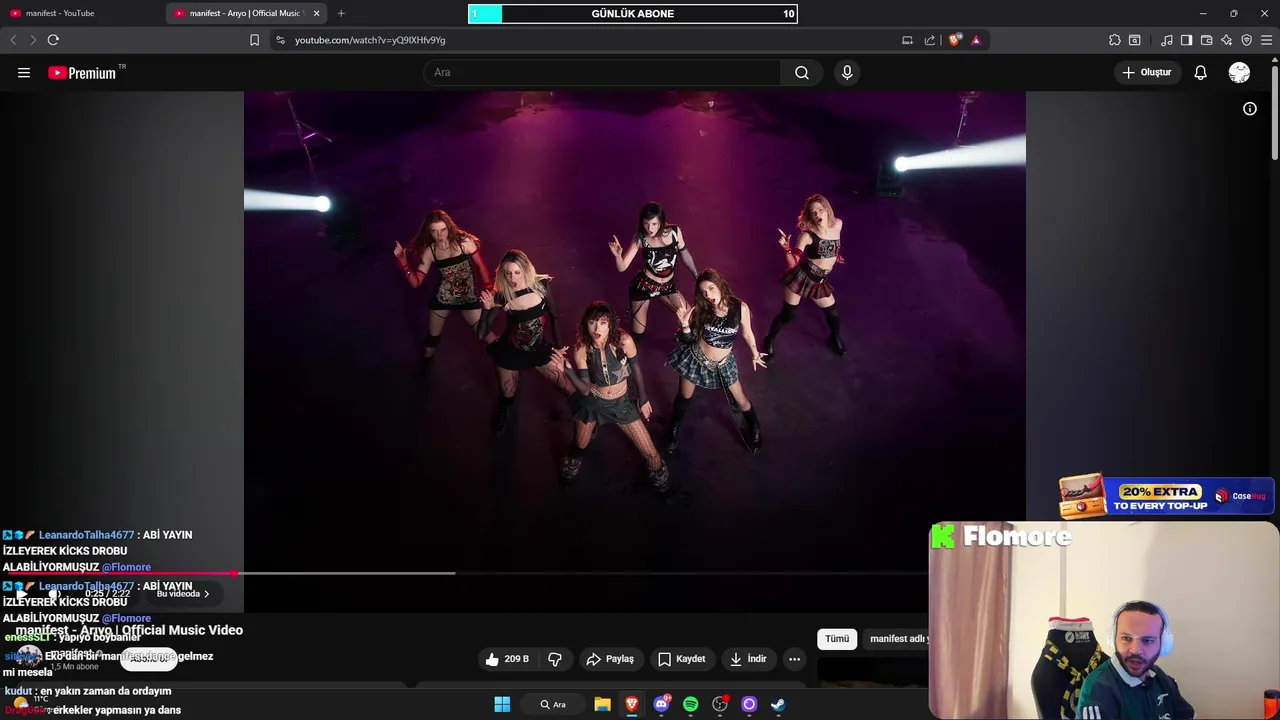The image size is (1280, 720).
Task: Click the YouTube search input field
Action: [x=602, y=72]
